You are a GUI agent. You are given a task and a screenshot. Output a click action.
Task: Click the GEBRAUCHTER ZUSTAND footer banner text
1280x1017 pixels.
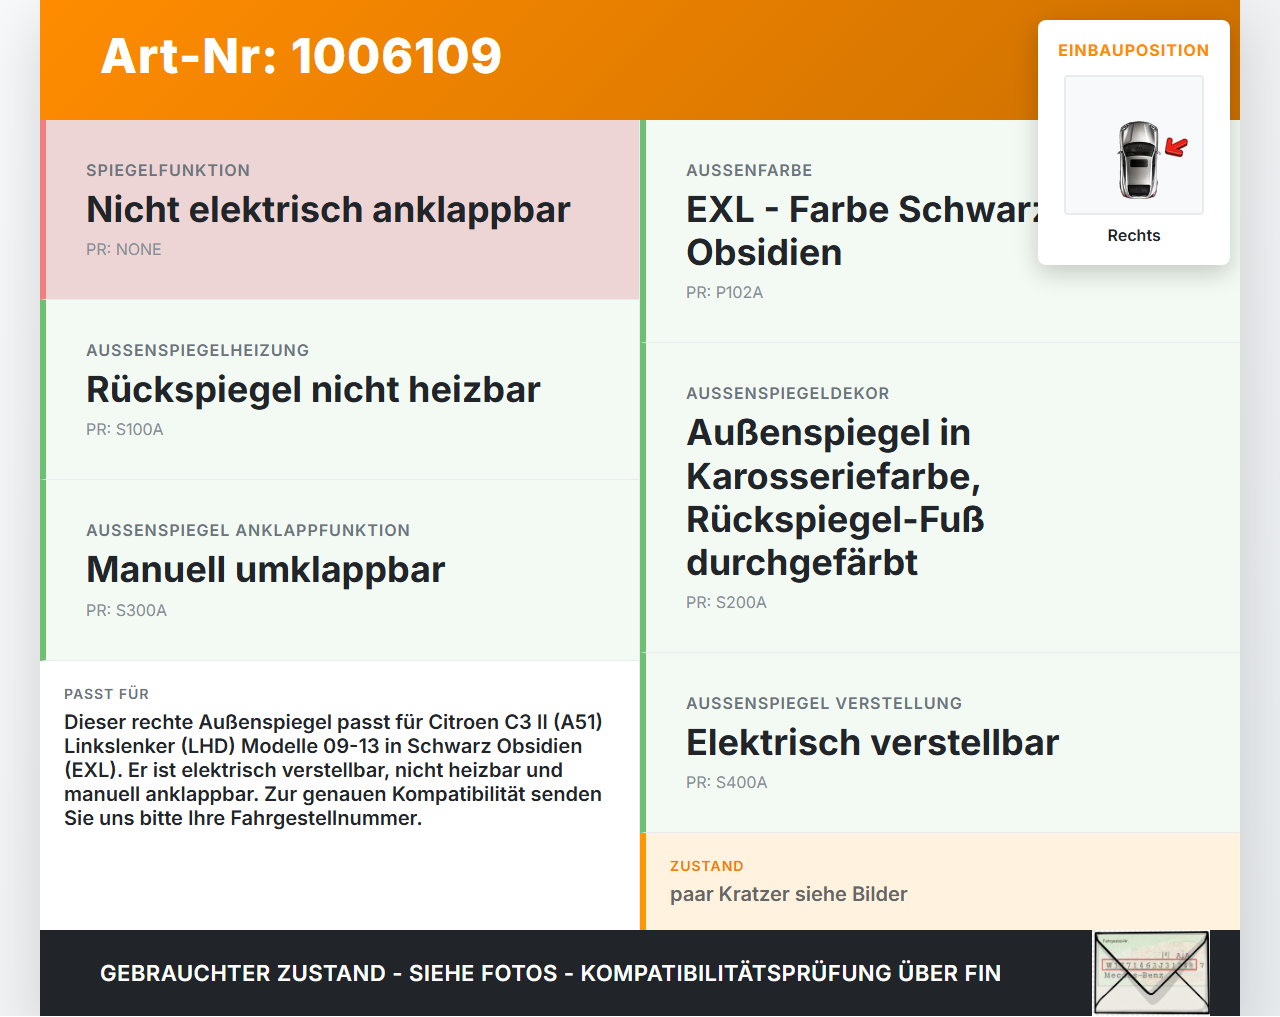click(550, 973)
